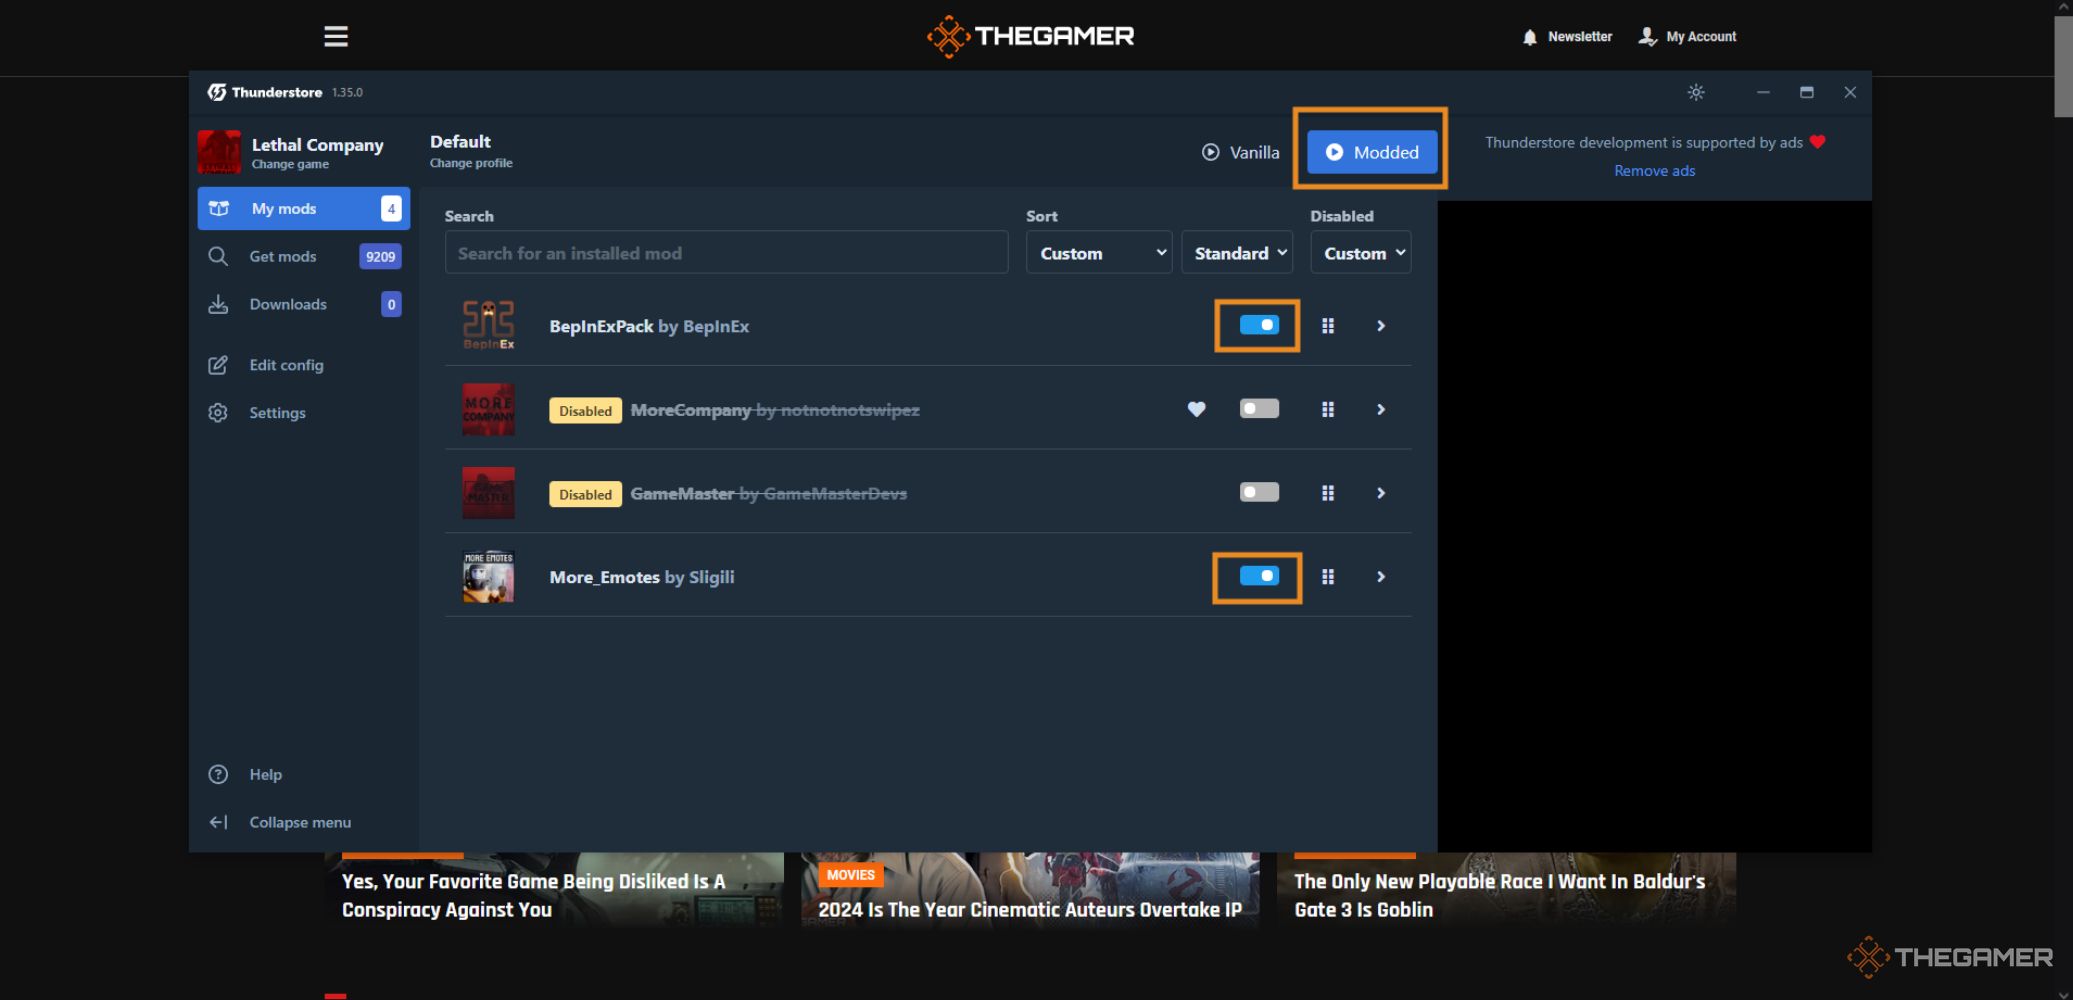
Task: Click MoreCompany drag handle icon
Action: pyautogui.click(x=1328, y=410)
